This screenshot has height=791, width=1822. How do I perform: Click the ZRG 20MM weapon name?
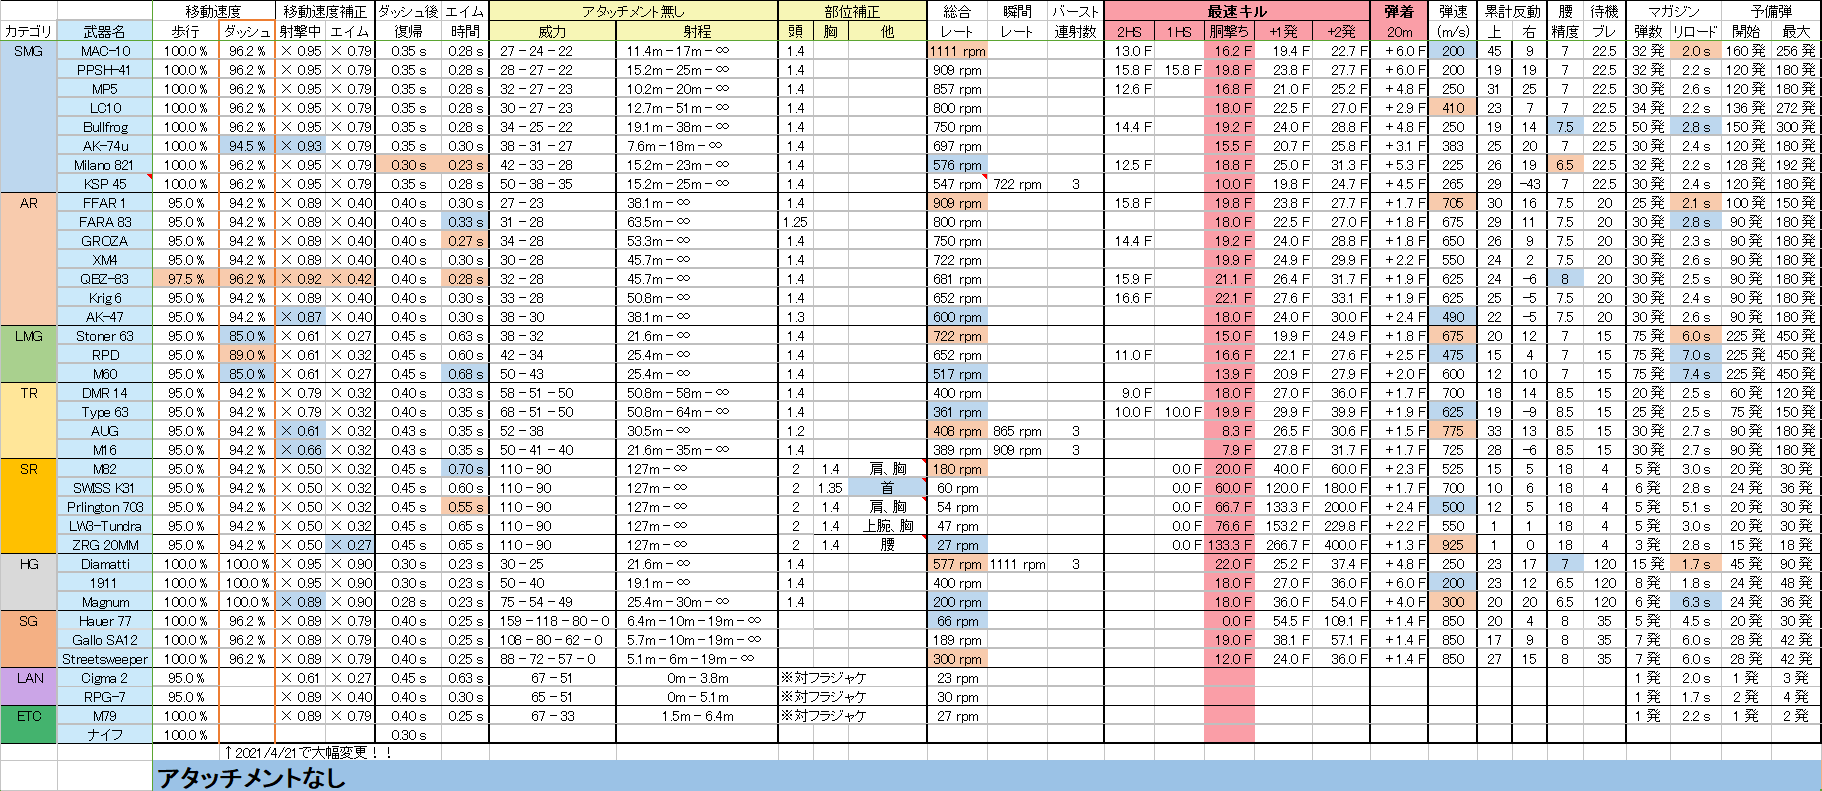click(x=105, y=545)
